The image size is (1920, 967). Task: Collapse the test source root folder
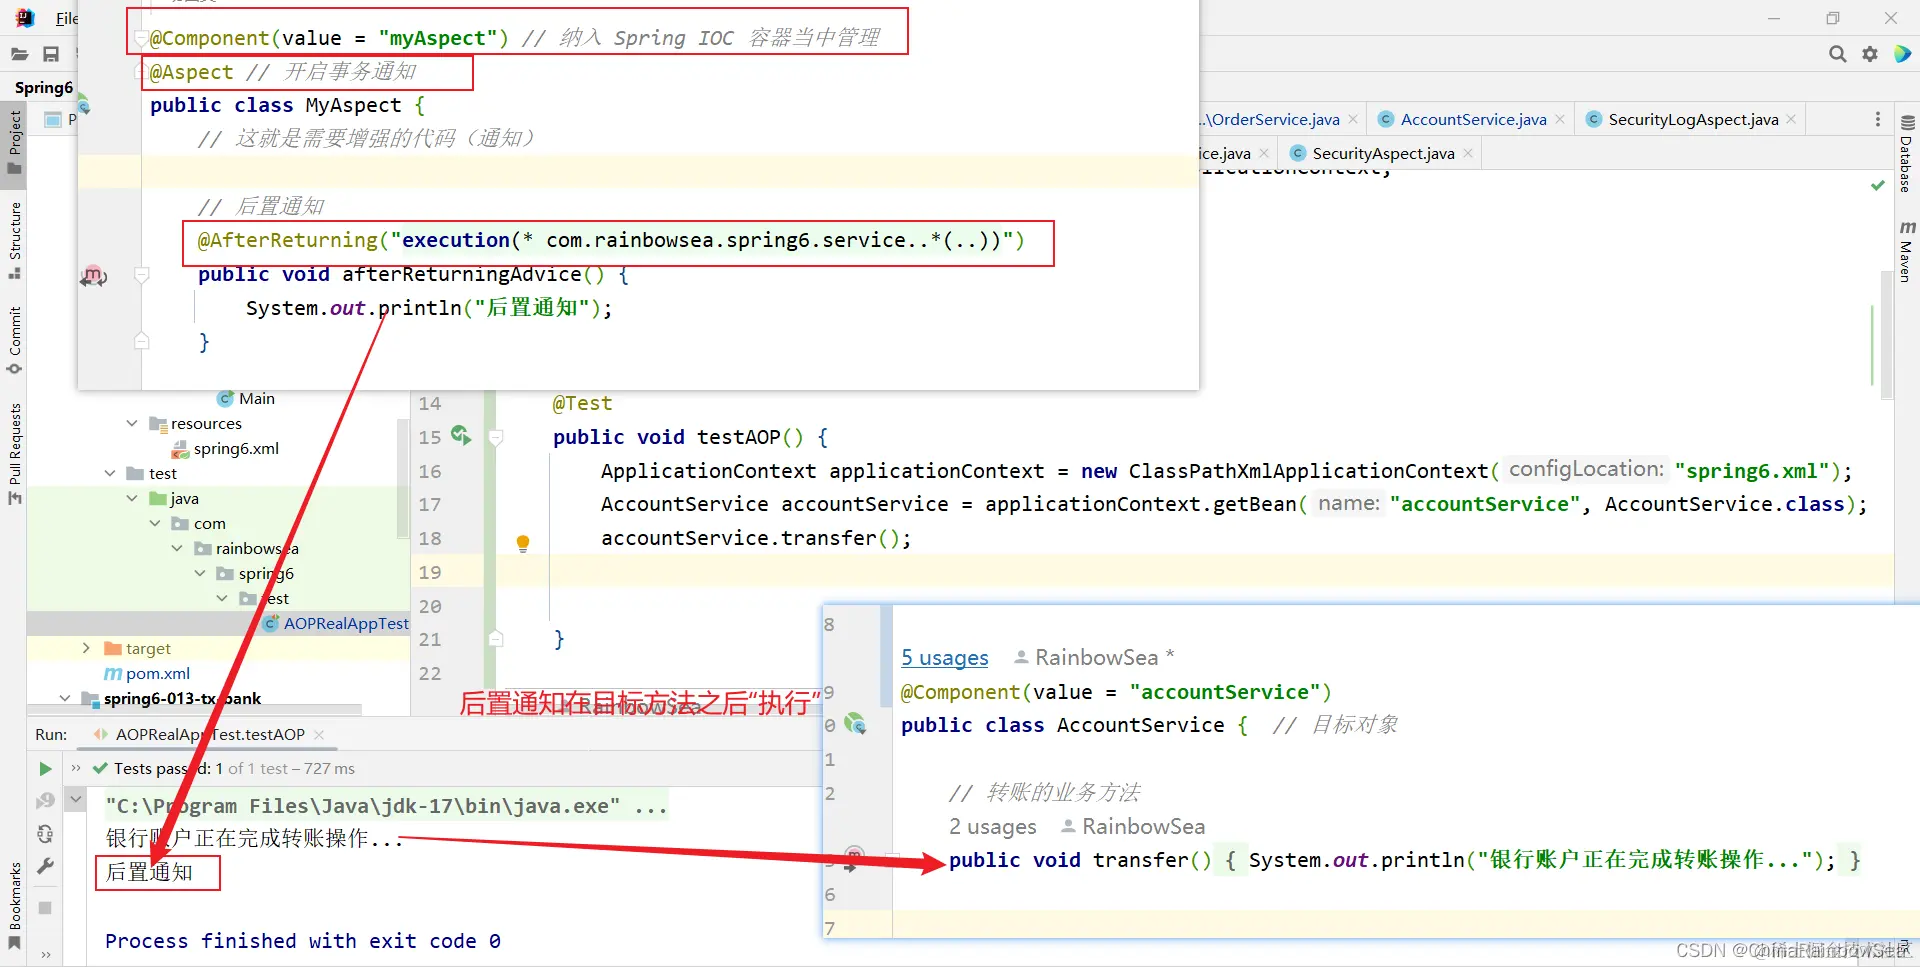pos(110,473)
